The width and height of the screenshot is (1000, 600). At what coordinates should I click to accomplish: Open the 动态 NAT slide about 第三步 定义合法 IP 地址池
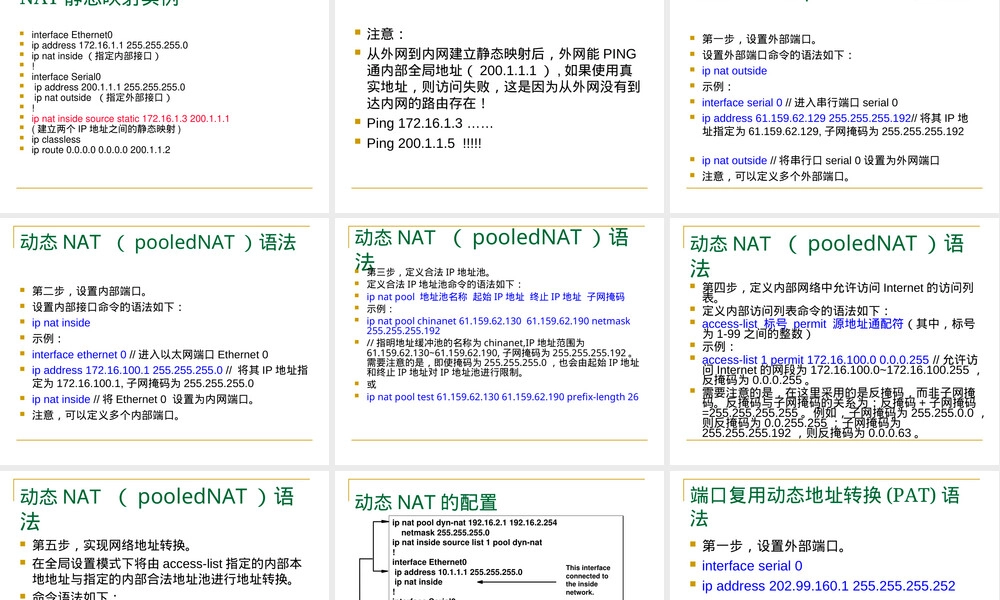coord(499,341)
